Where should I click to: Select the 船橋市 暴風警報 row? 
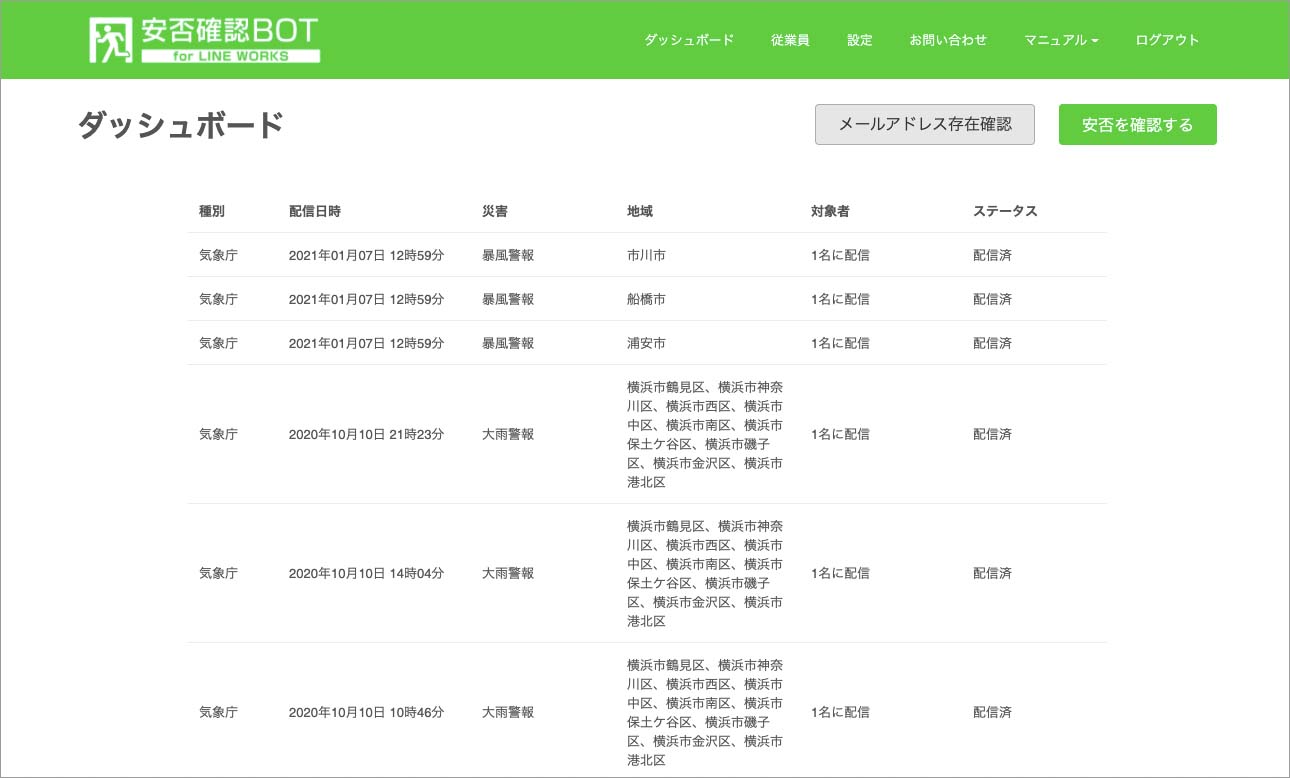tap(646, 299)
